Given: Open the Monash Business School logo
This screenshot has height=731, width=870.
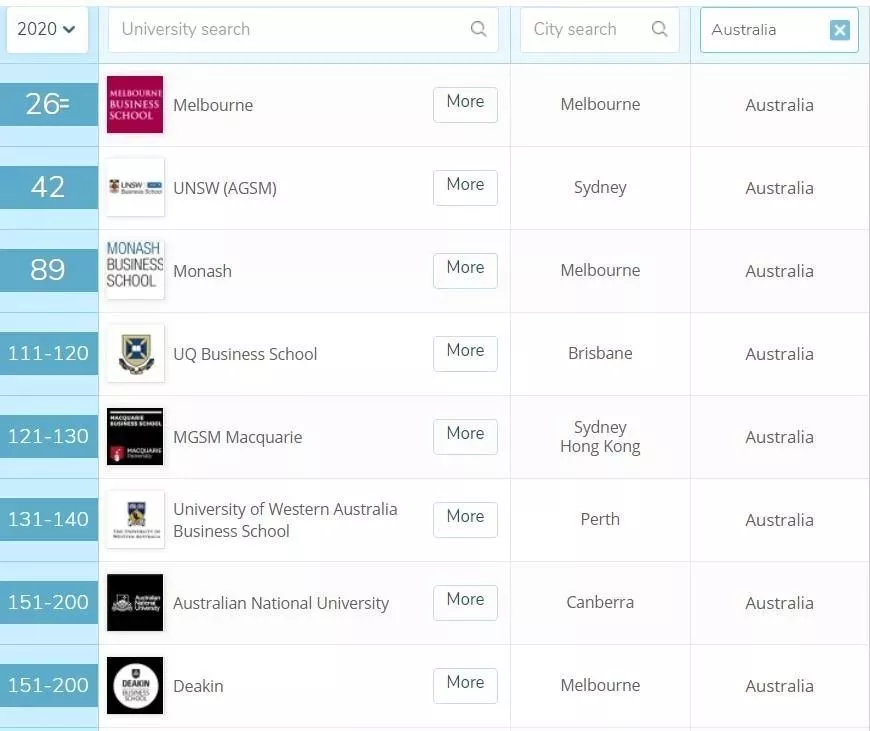Looking at the screenshot, I should [x=135, y=270].
